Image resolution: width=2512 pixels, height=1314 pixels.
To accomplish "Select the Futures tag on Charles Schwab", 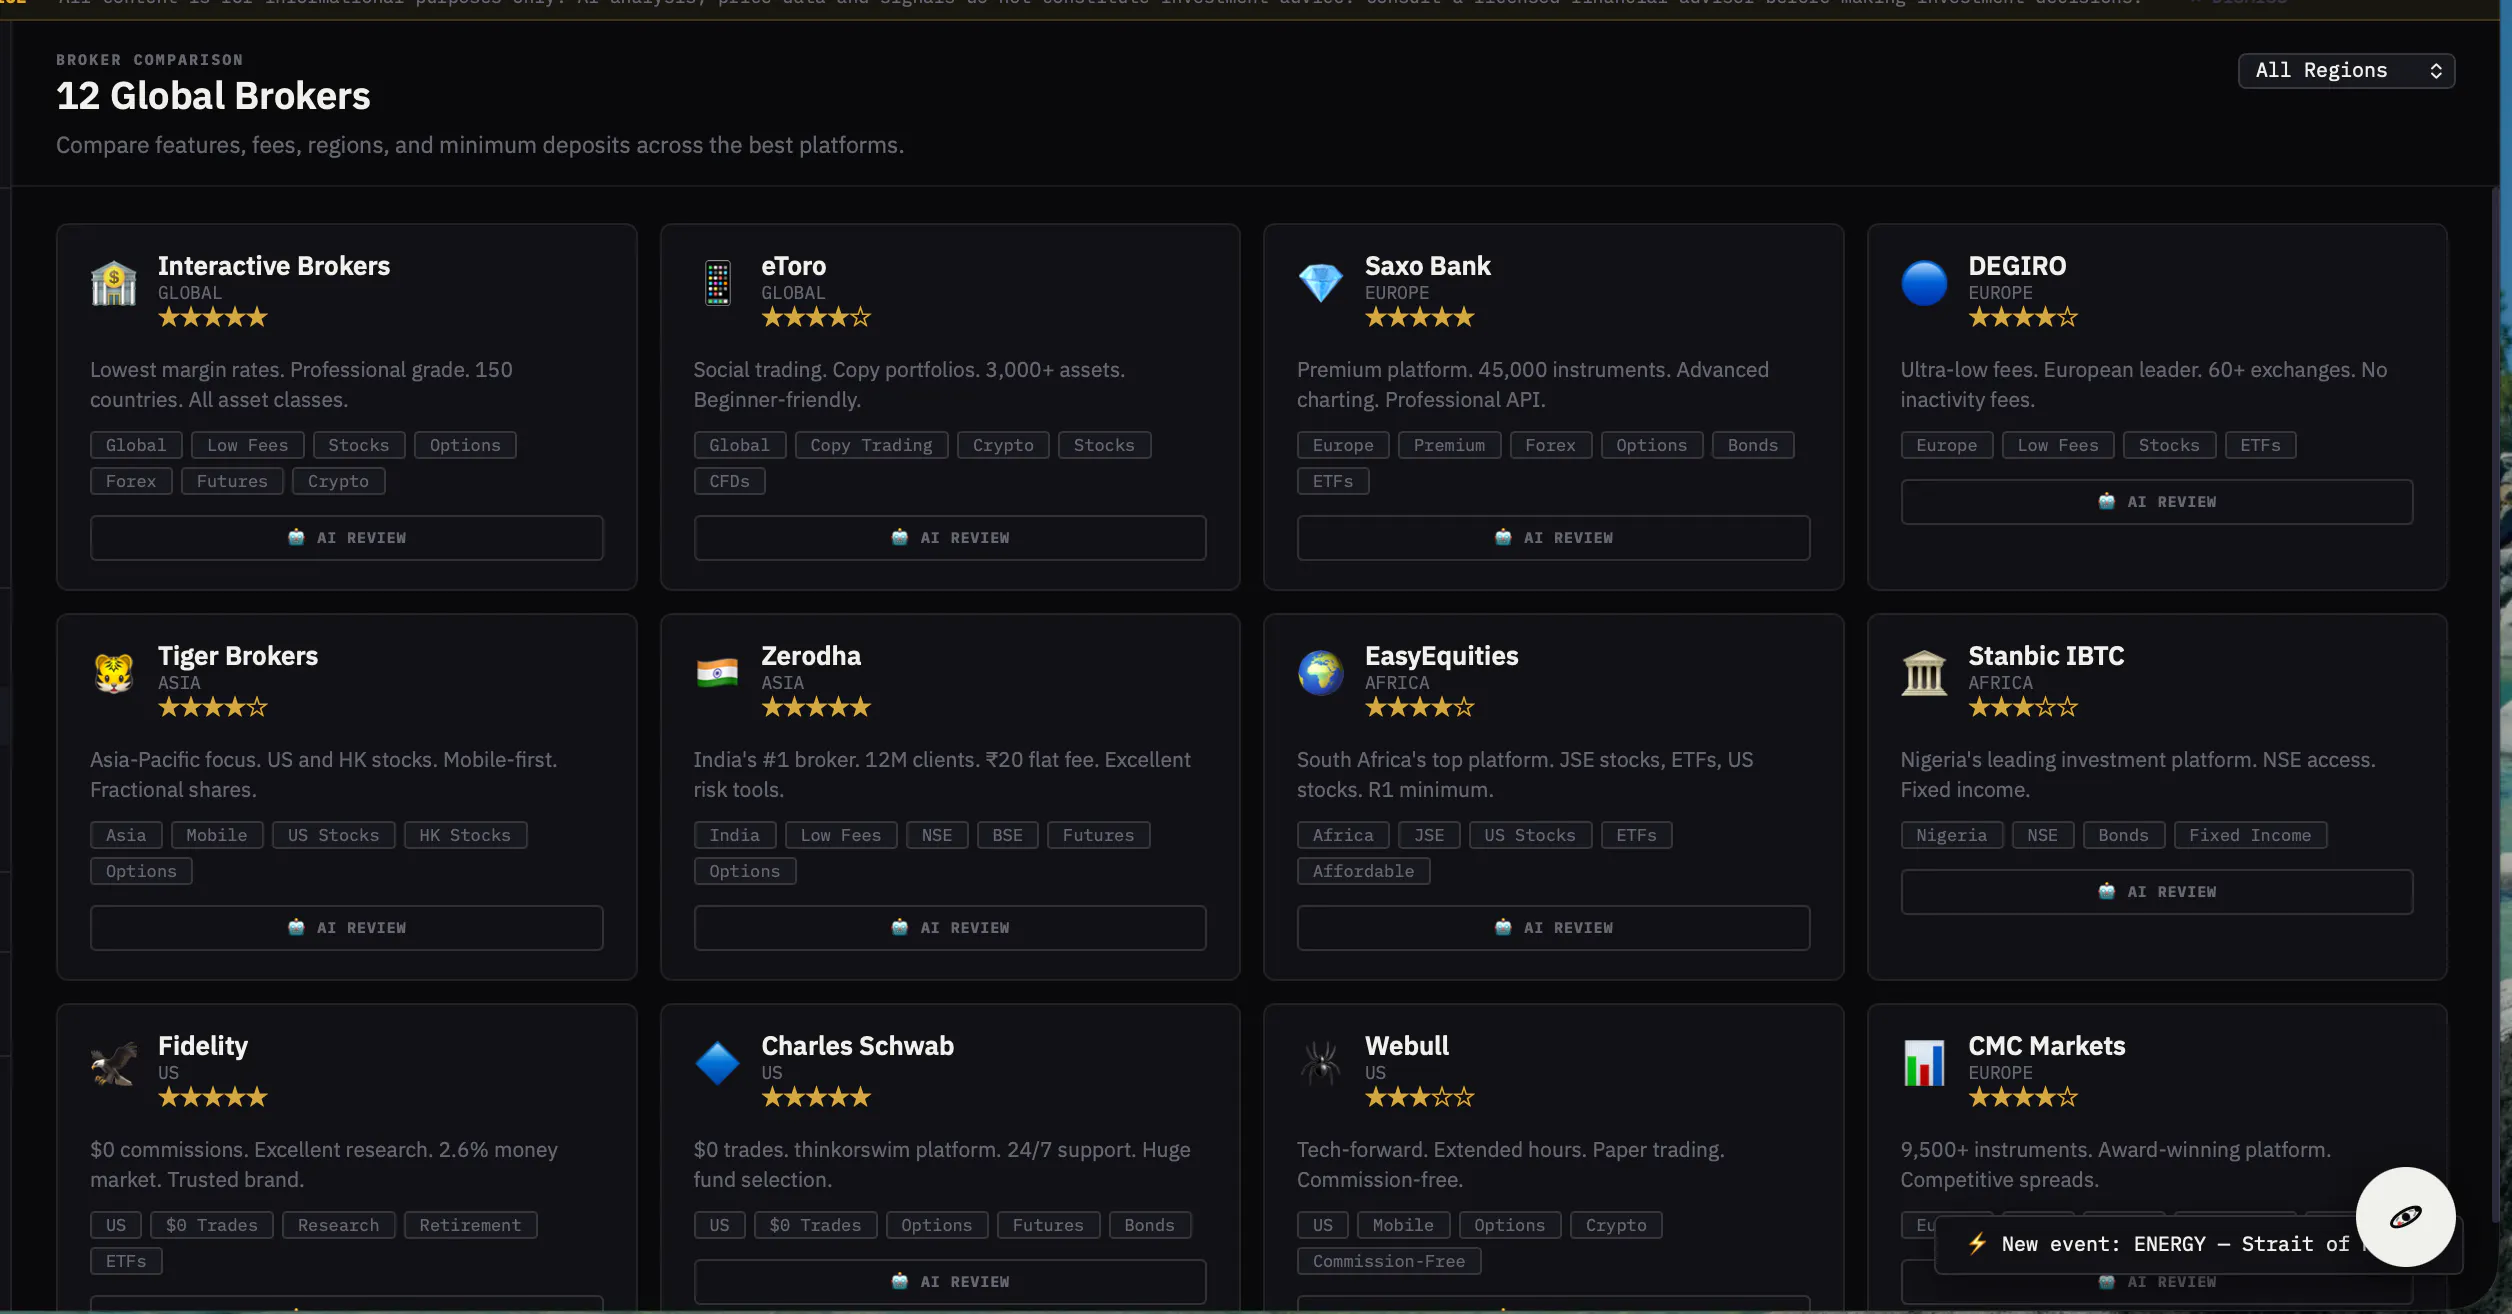I will click(1048, 1225).
